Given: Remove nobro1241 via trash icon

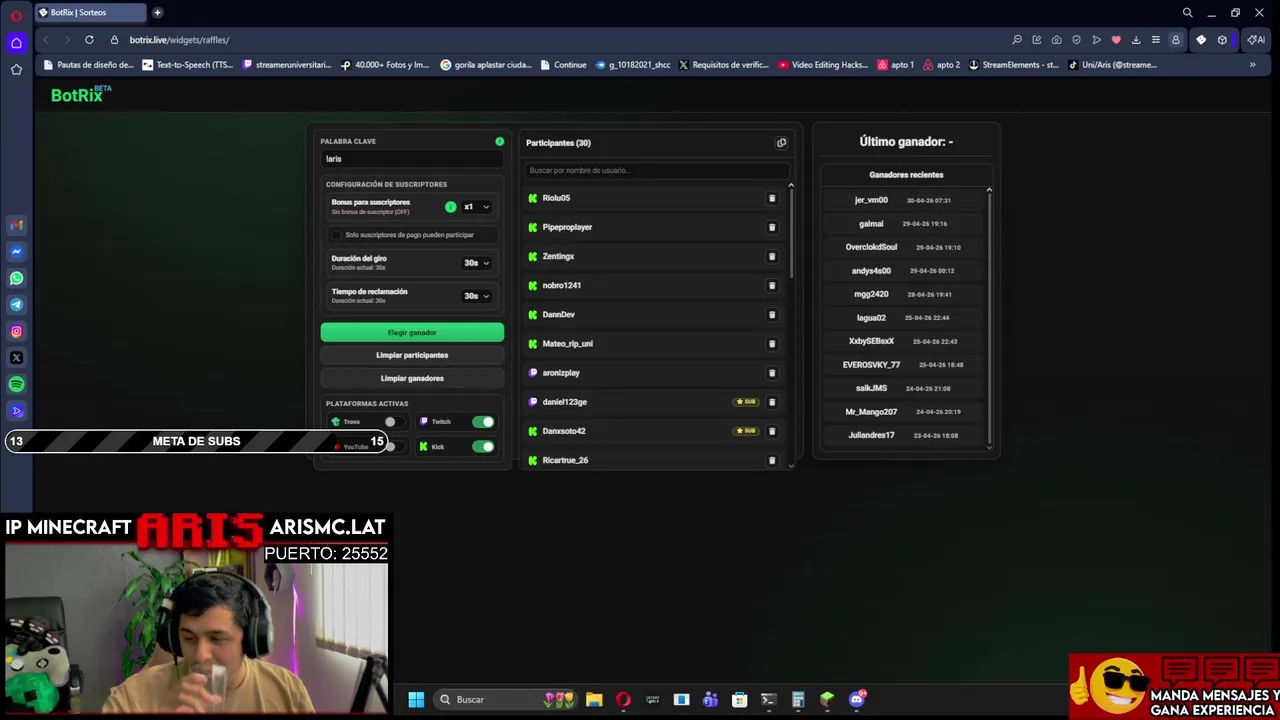Looking at the screenshot, I should pos(771,285).
